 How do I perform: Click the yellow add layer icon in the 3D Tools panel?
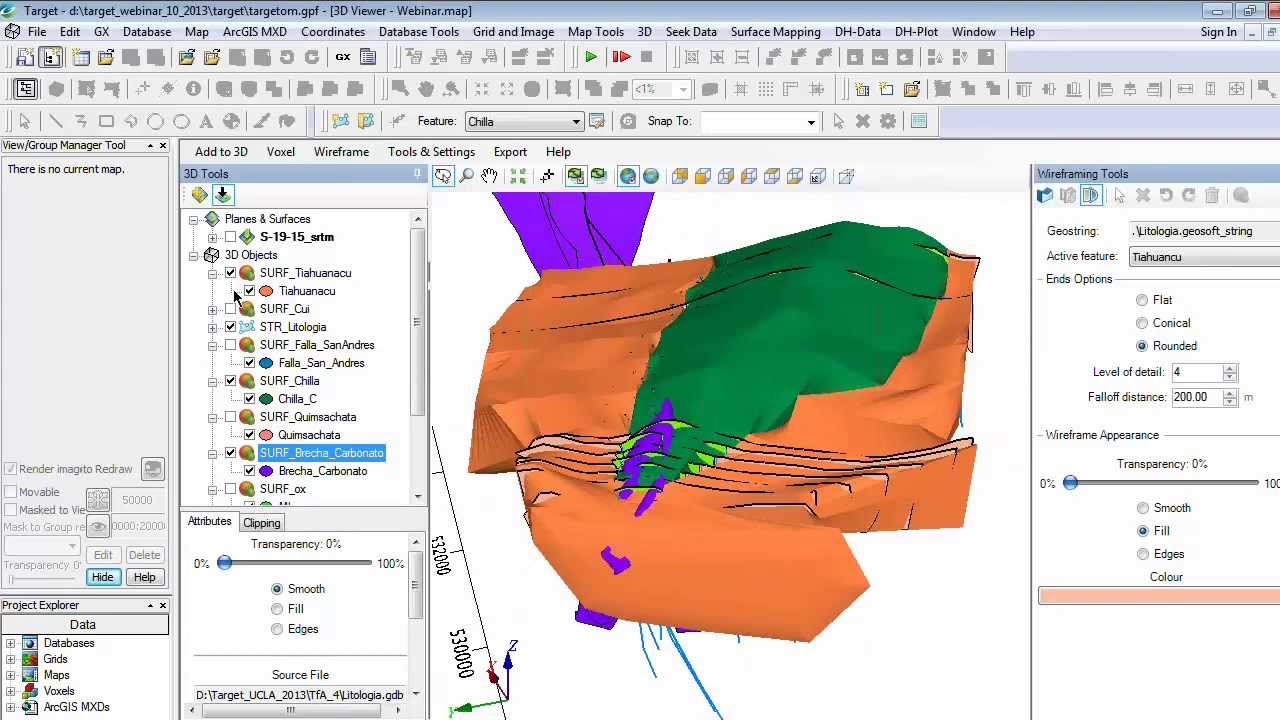(199, 195)
